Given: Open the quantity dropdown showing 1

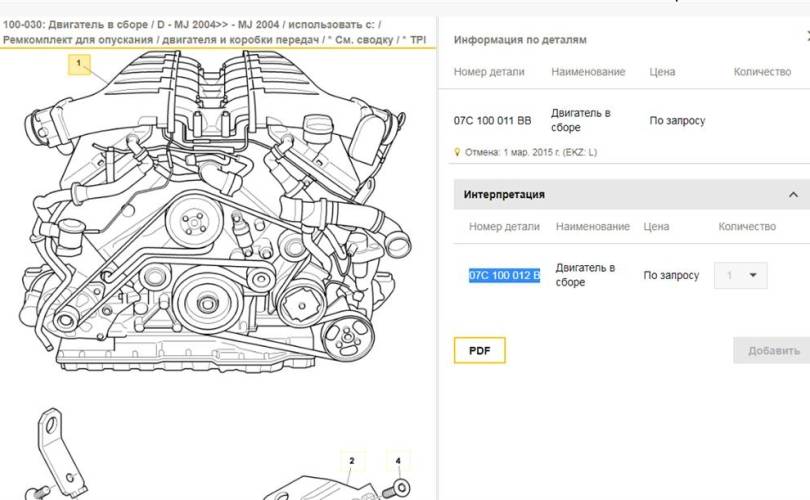Looking at the screenshot, I should [x=740, y=275].
